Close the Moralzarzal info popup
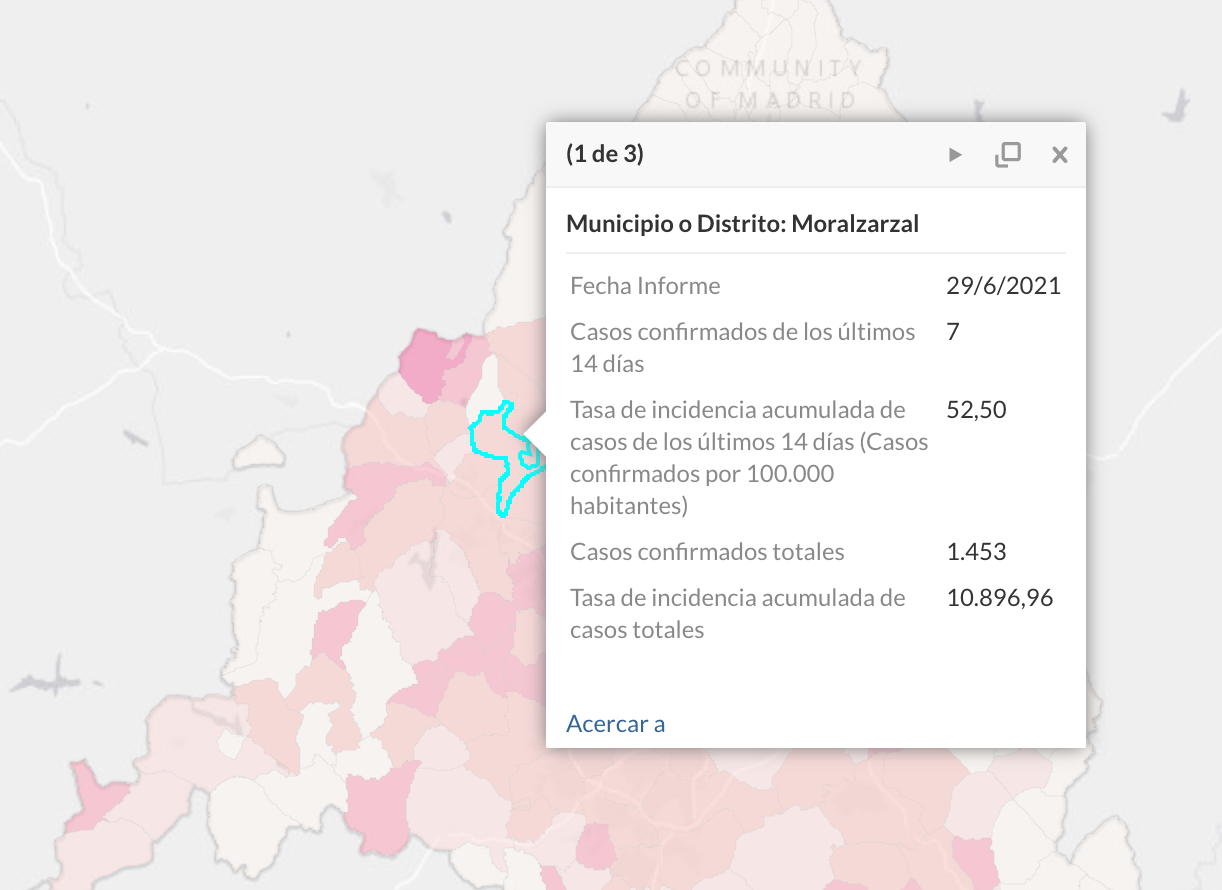This screenshot has height=890, width=1222. tap(1060, 154)
